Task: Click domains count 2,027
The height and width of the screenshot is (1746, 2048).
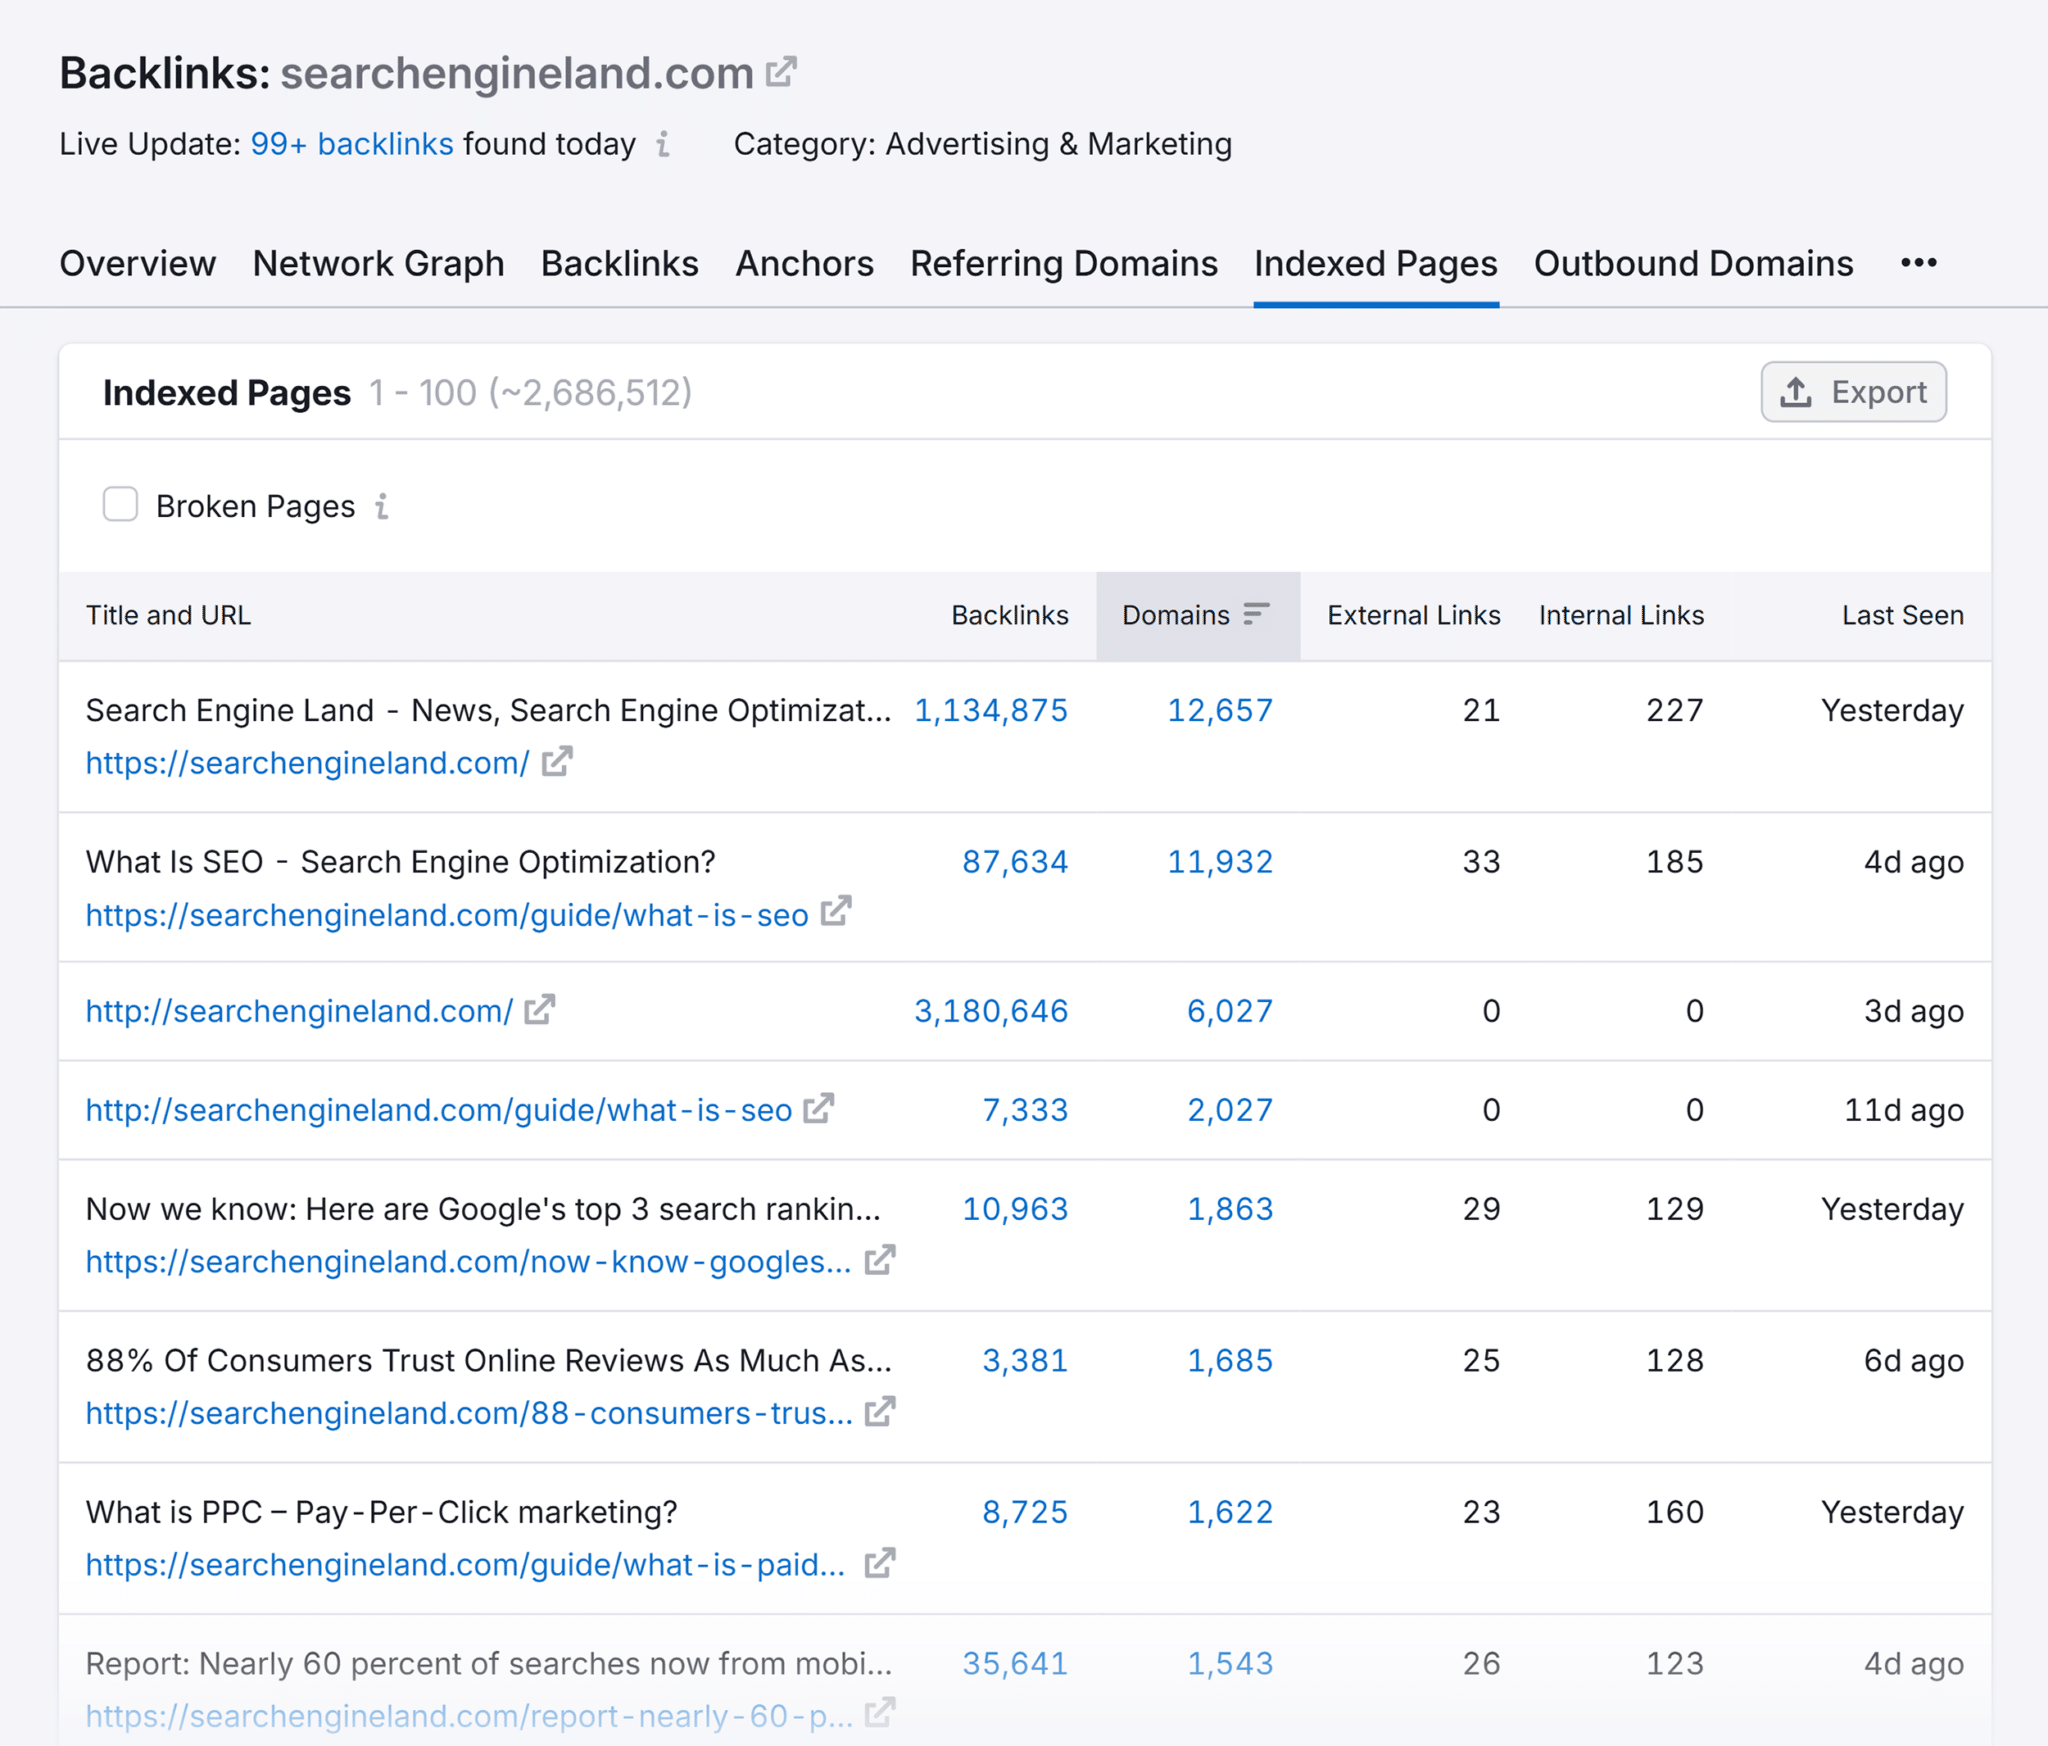Action: pos(1230,1110)
